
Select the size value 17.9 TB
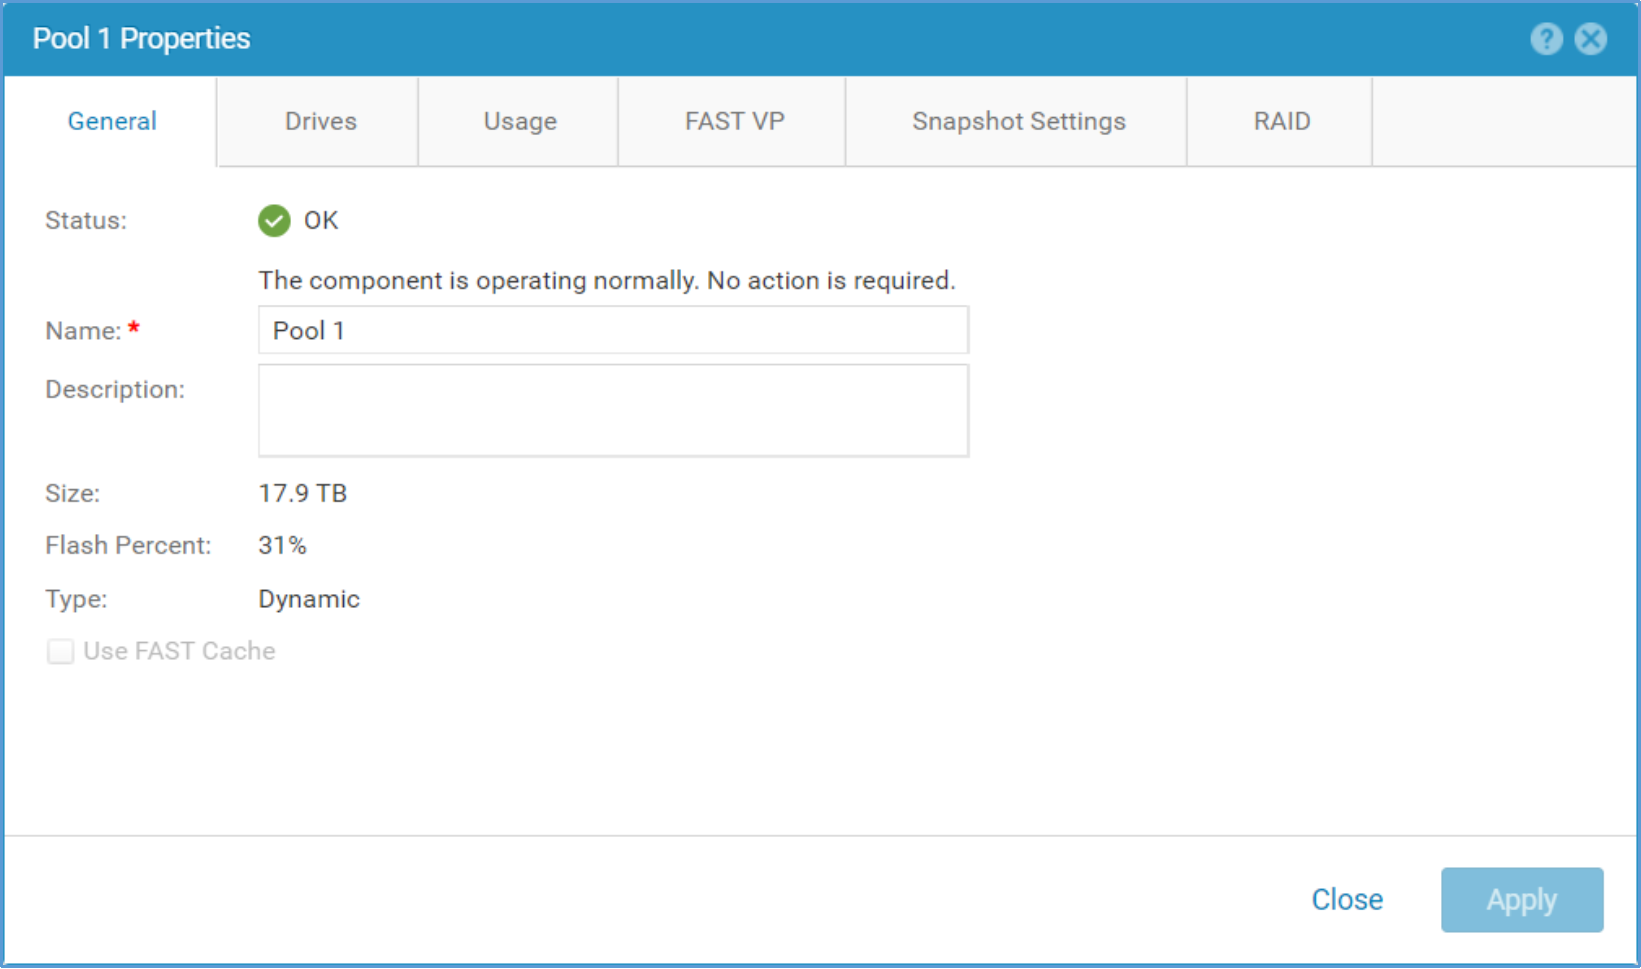[x=303, y=493]
